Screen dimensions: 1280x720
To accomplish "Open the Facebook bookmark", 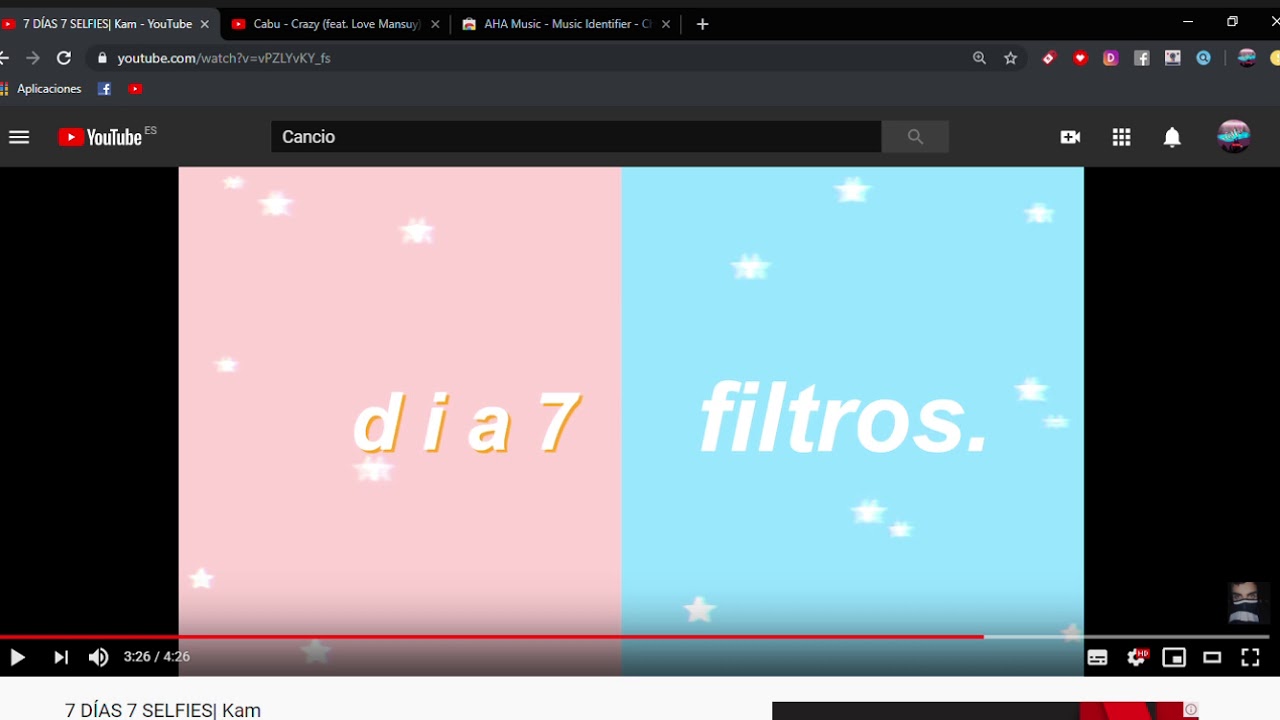I will [x=104, y=89].
